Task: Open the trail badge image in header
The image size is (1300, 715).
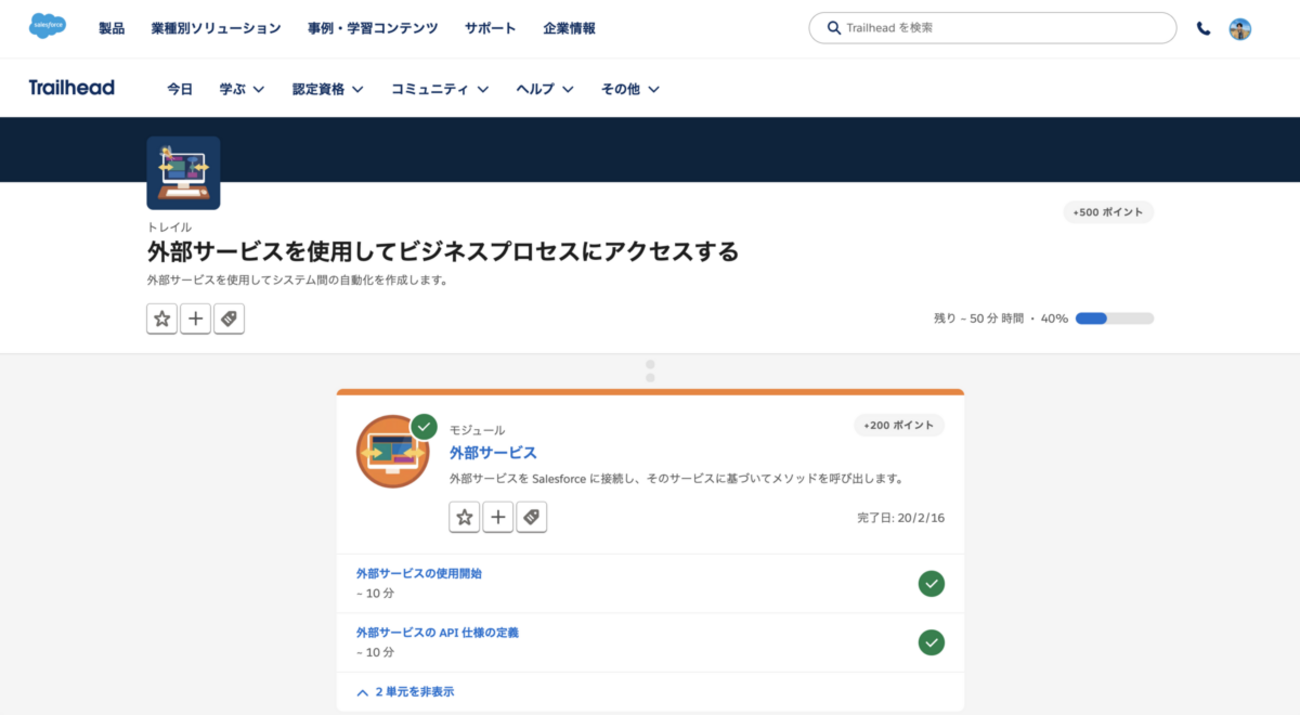Action: click(x=183, y=173)
